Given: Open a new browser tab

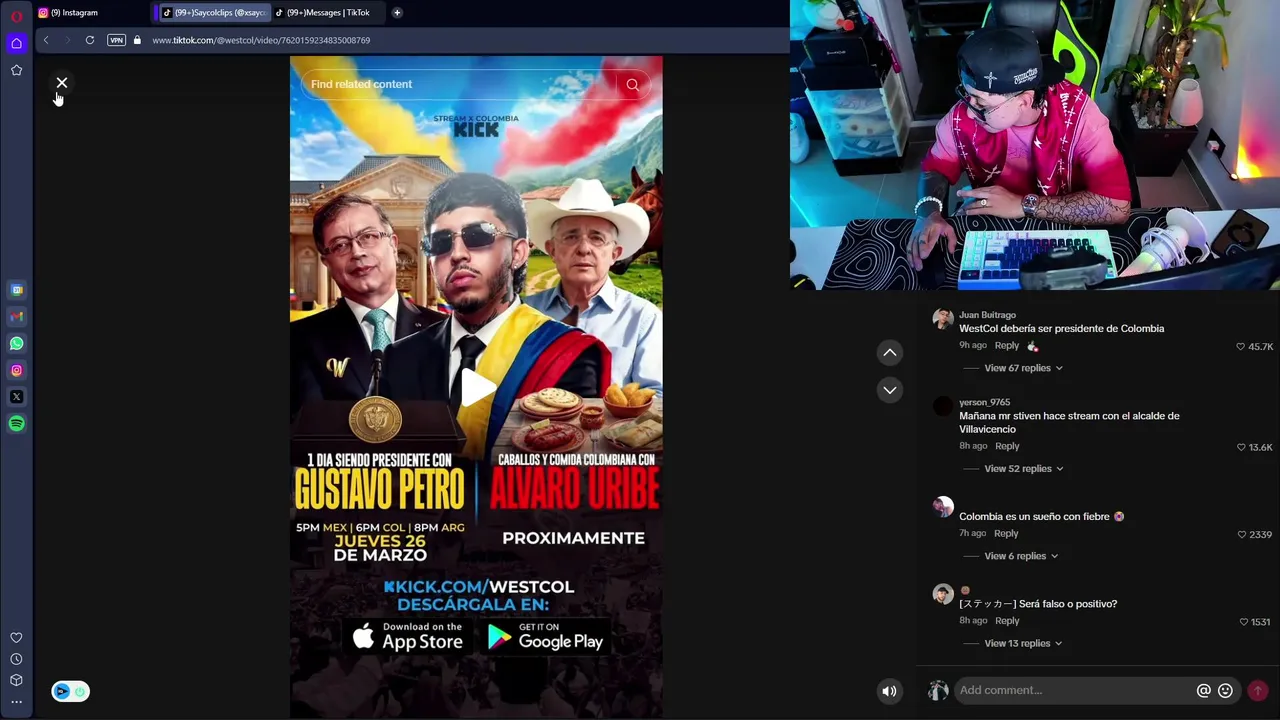Looking at the screenshot, I should pos(397,13).
